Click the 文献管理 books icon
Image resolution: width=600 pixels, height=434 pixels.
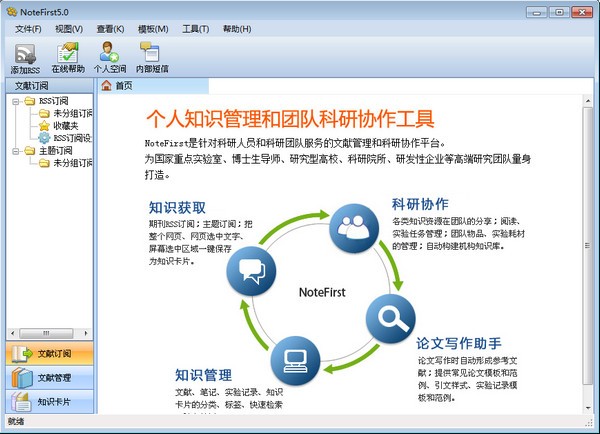point(21,378)
